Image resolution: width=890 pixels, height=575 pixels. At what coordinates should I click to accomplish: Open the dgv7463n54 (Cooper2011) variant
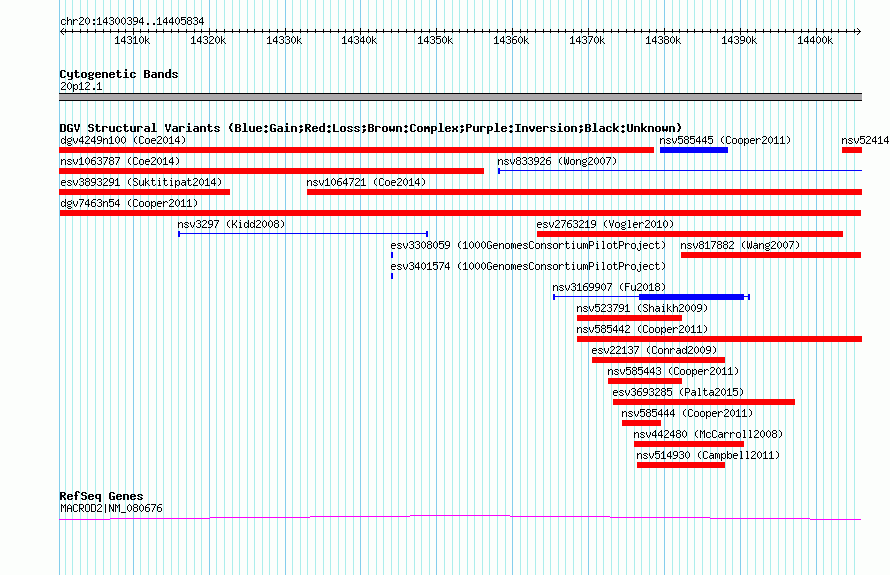(460, 213)
